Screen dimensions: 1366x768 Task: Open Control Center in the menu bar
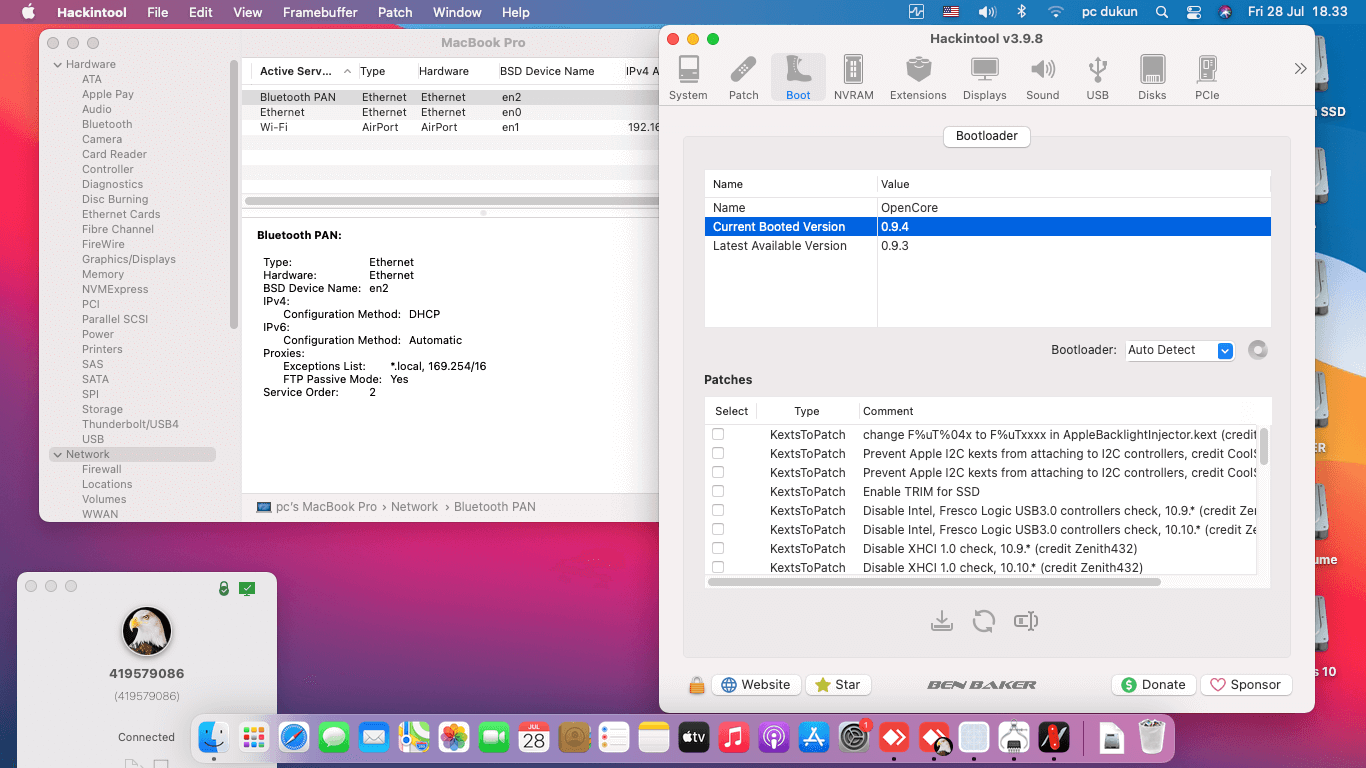coord(1193,12)
